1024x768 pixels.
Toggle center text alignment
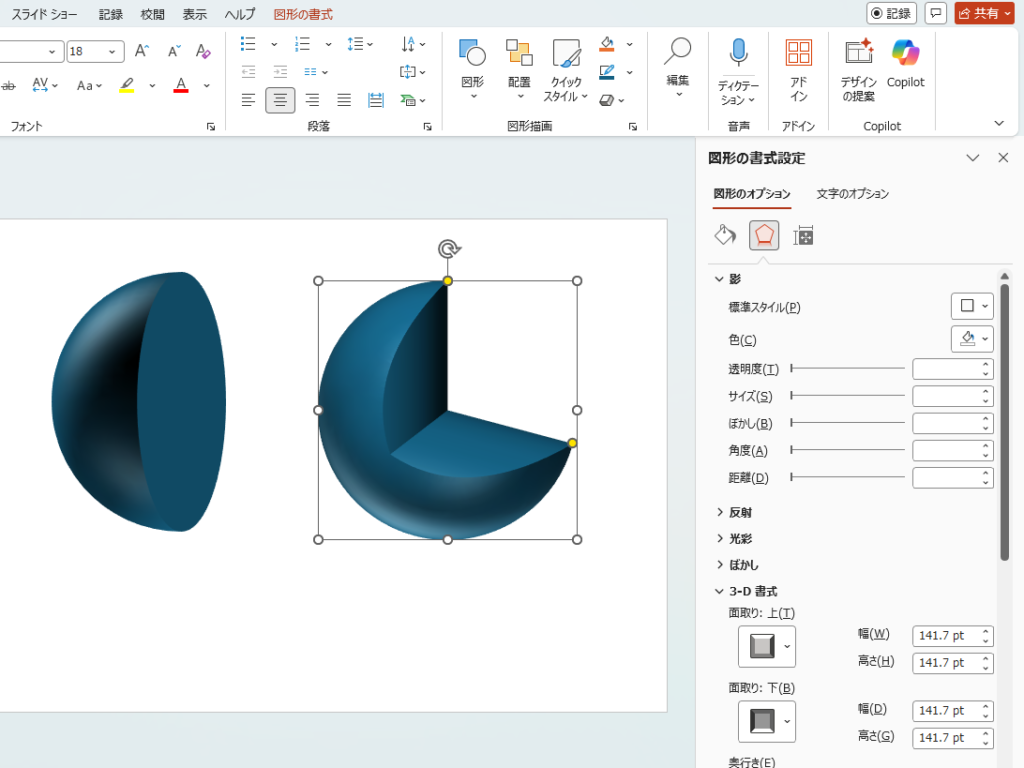click(x=280, y=100)
